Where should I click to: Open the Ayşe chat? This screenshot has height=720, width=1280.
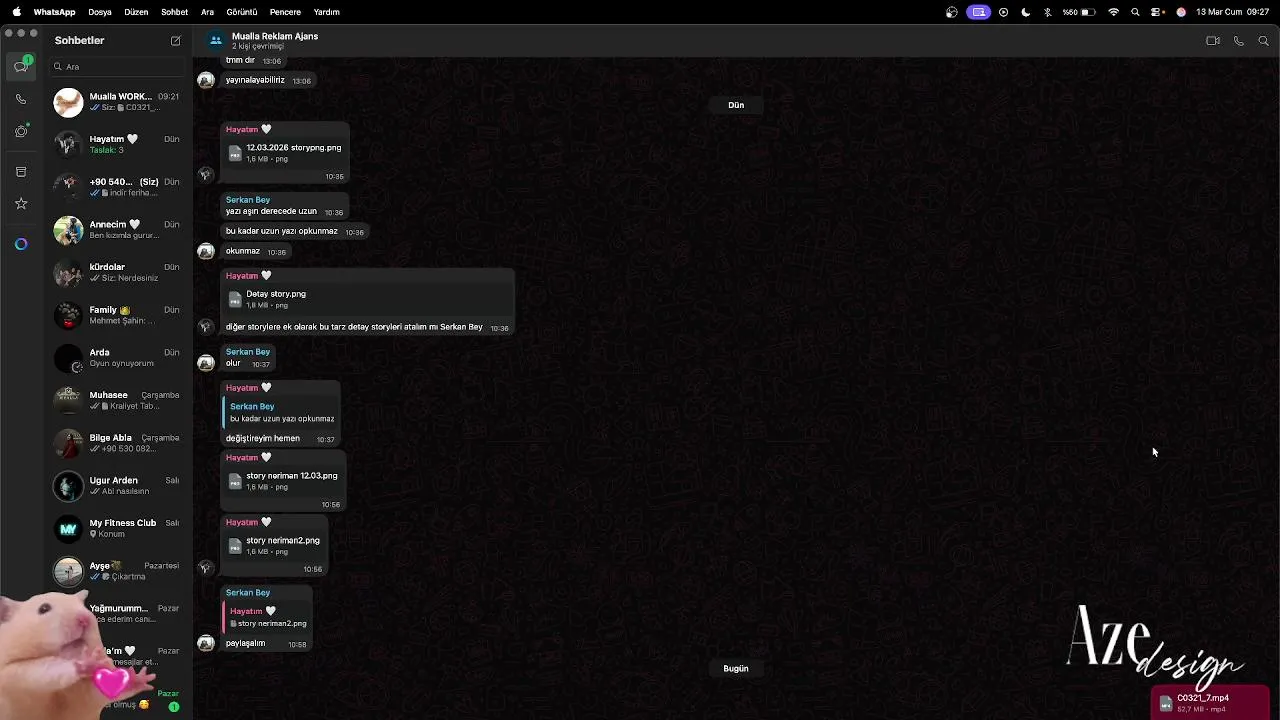pos(117,571)
